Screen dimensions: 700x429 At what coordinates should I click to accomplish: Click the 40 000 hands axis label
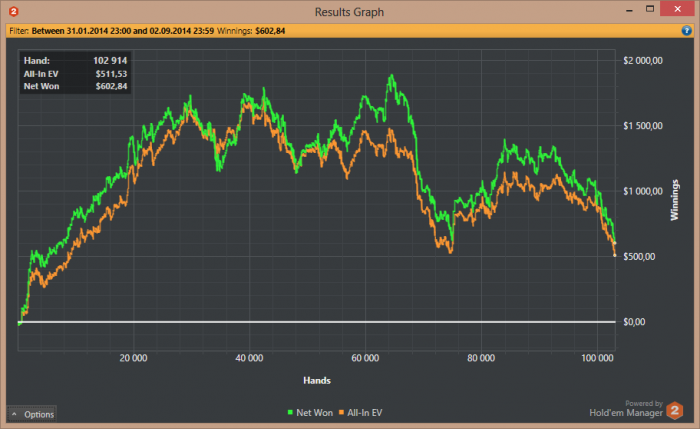click(x=249, y=358)
